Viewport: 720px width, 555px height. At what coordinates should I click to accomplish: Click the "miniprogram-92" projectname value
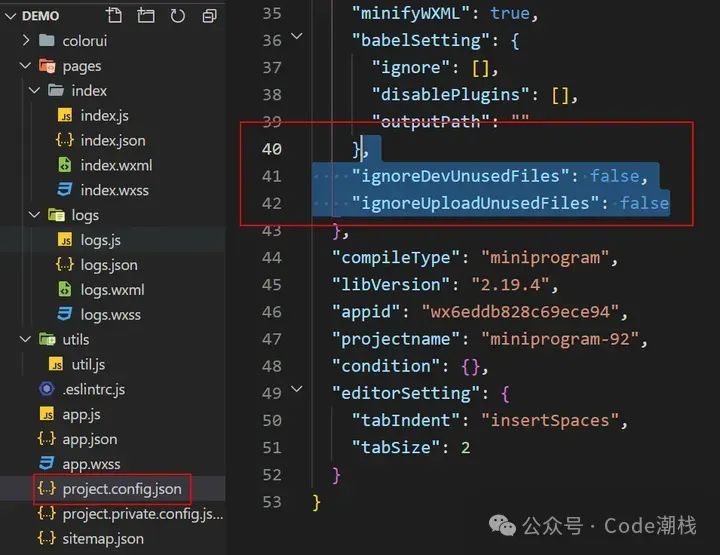click(x=560, y=339)
